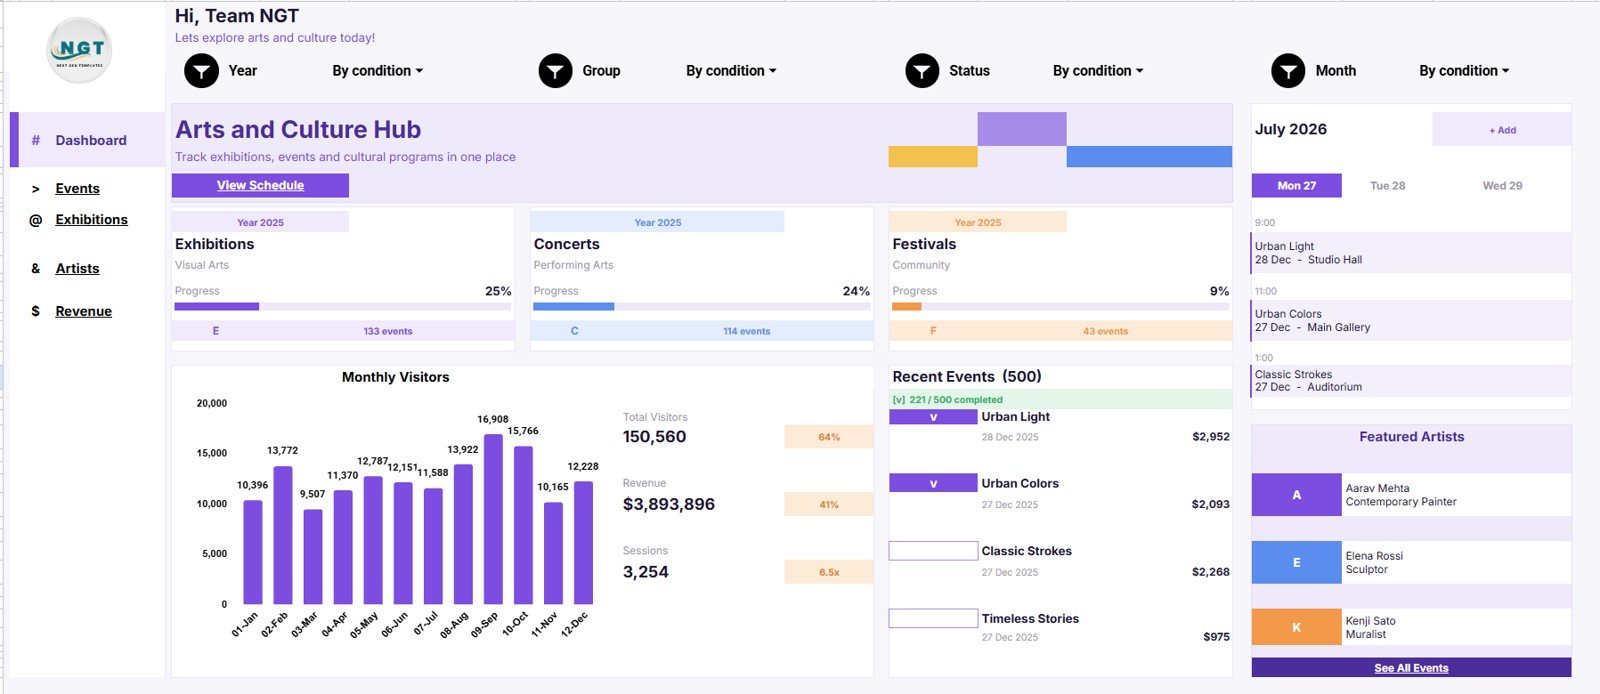The height and width of the screenshot is (694, 1600).
Task: Open the Month By condition dropdown
Action: click(1464, 71)
